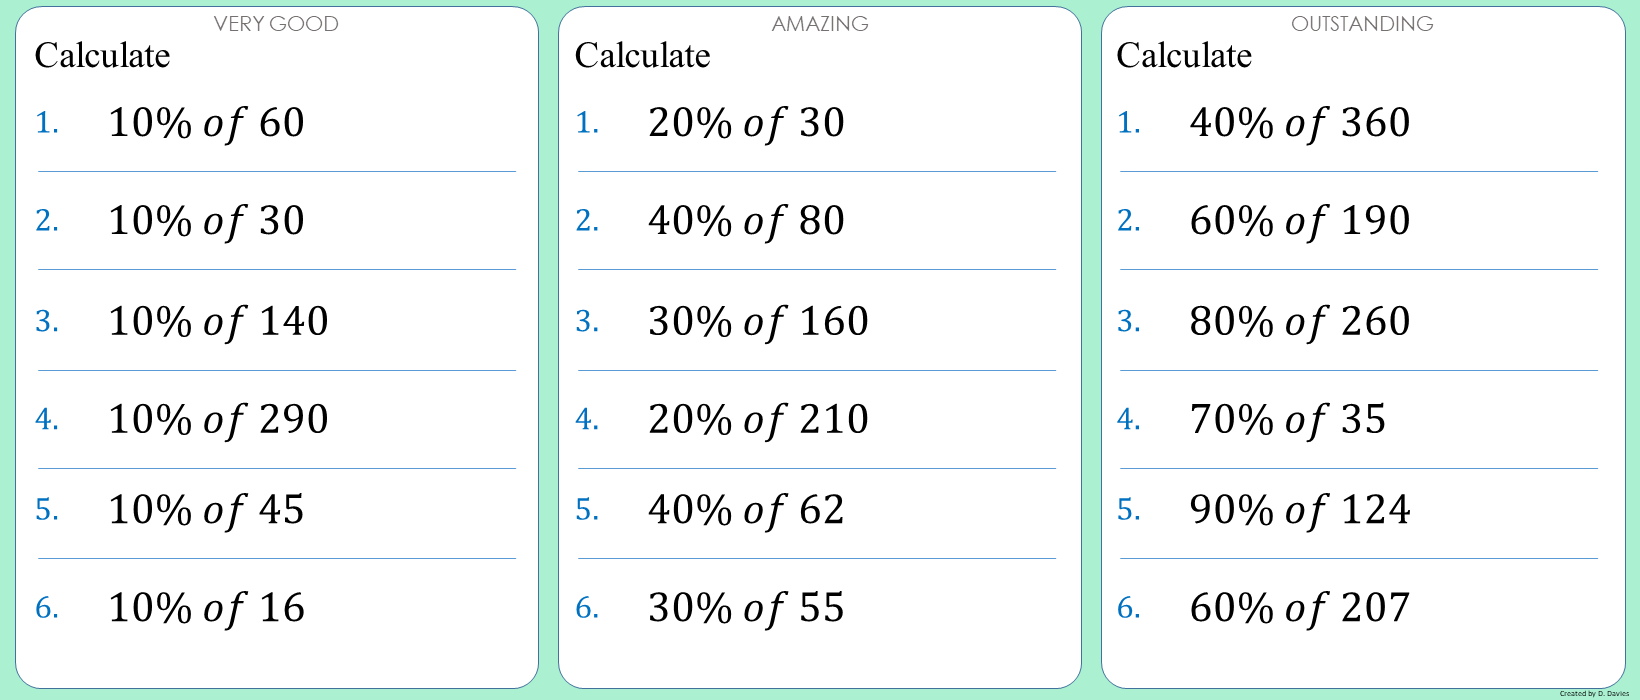Click on "40% of 360"

click(x=1299, y=123)
